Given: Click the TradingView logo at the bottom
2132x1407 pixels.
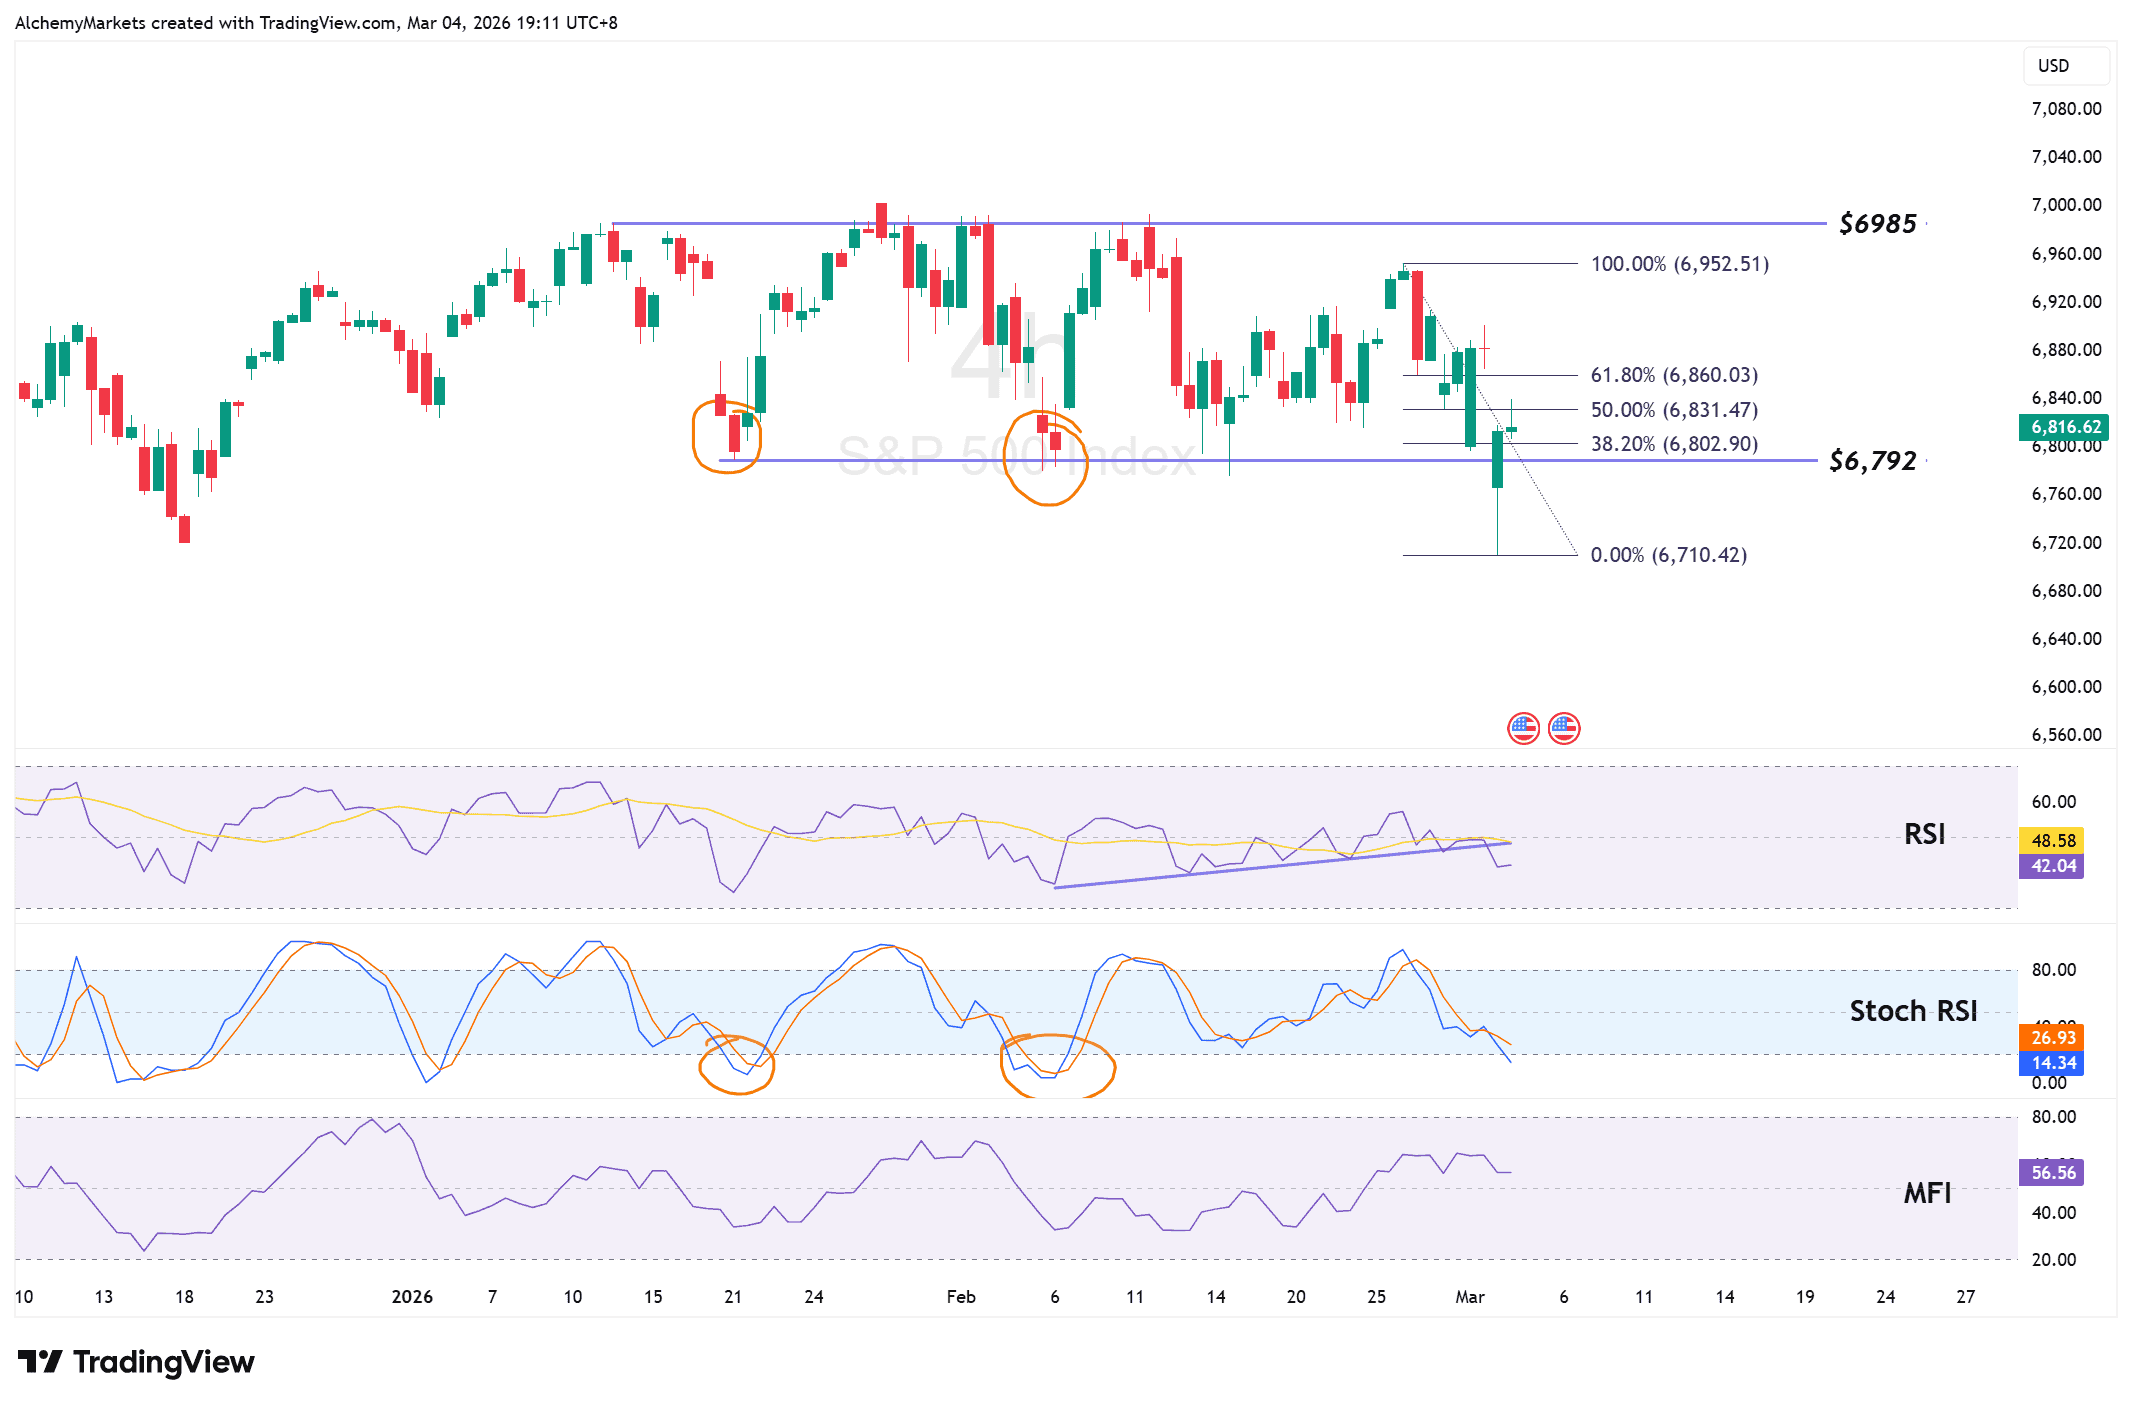Looking at the screenshot, I should 137,1361.
